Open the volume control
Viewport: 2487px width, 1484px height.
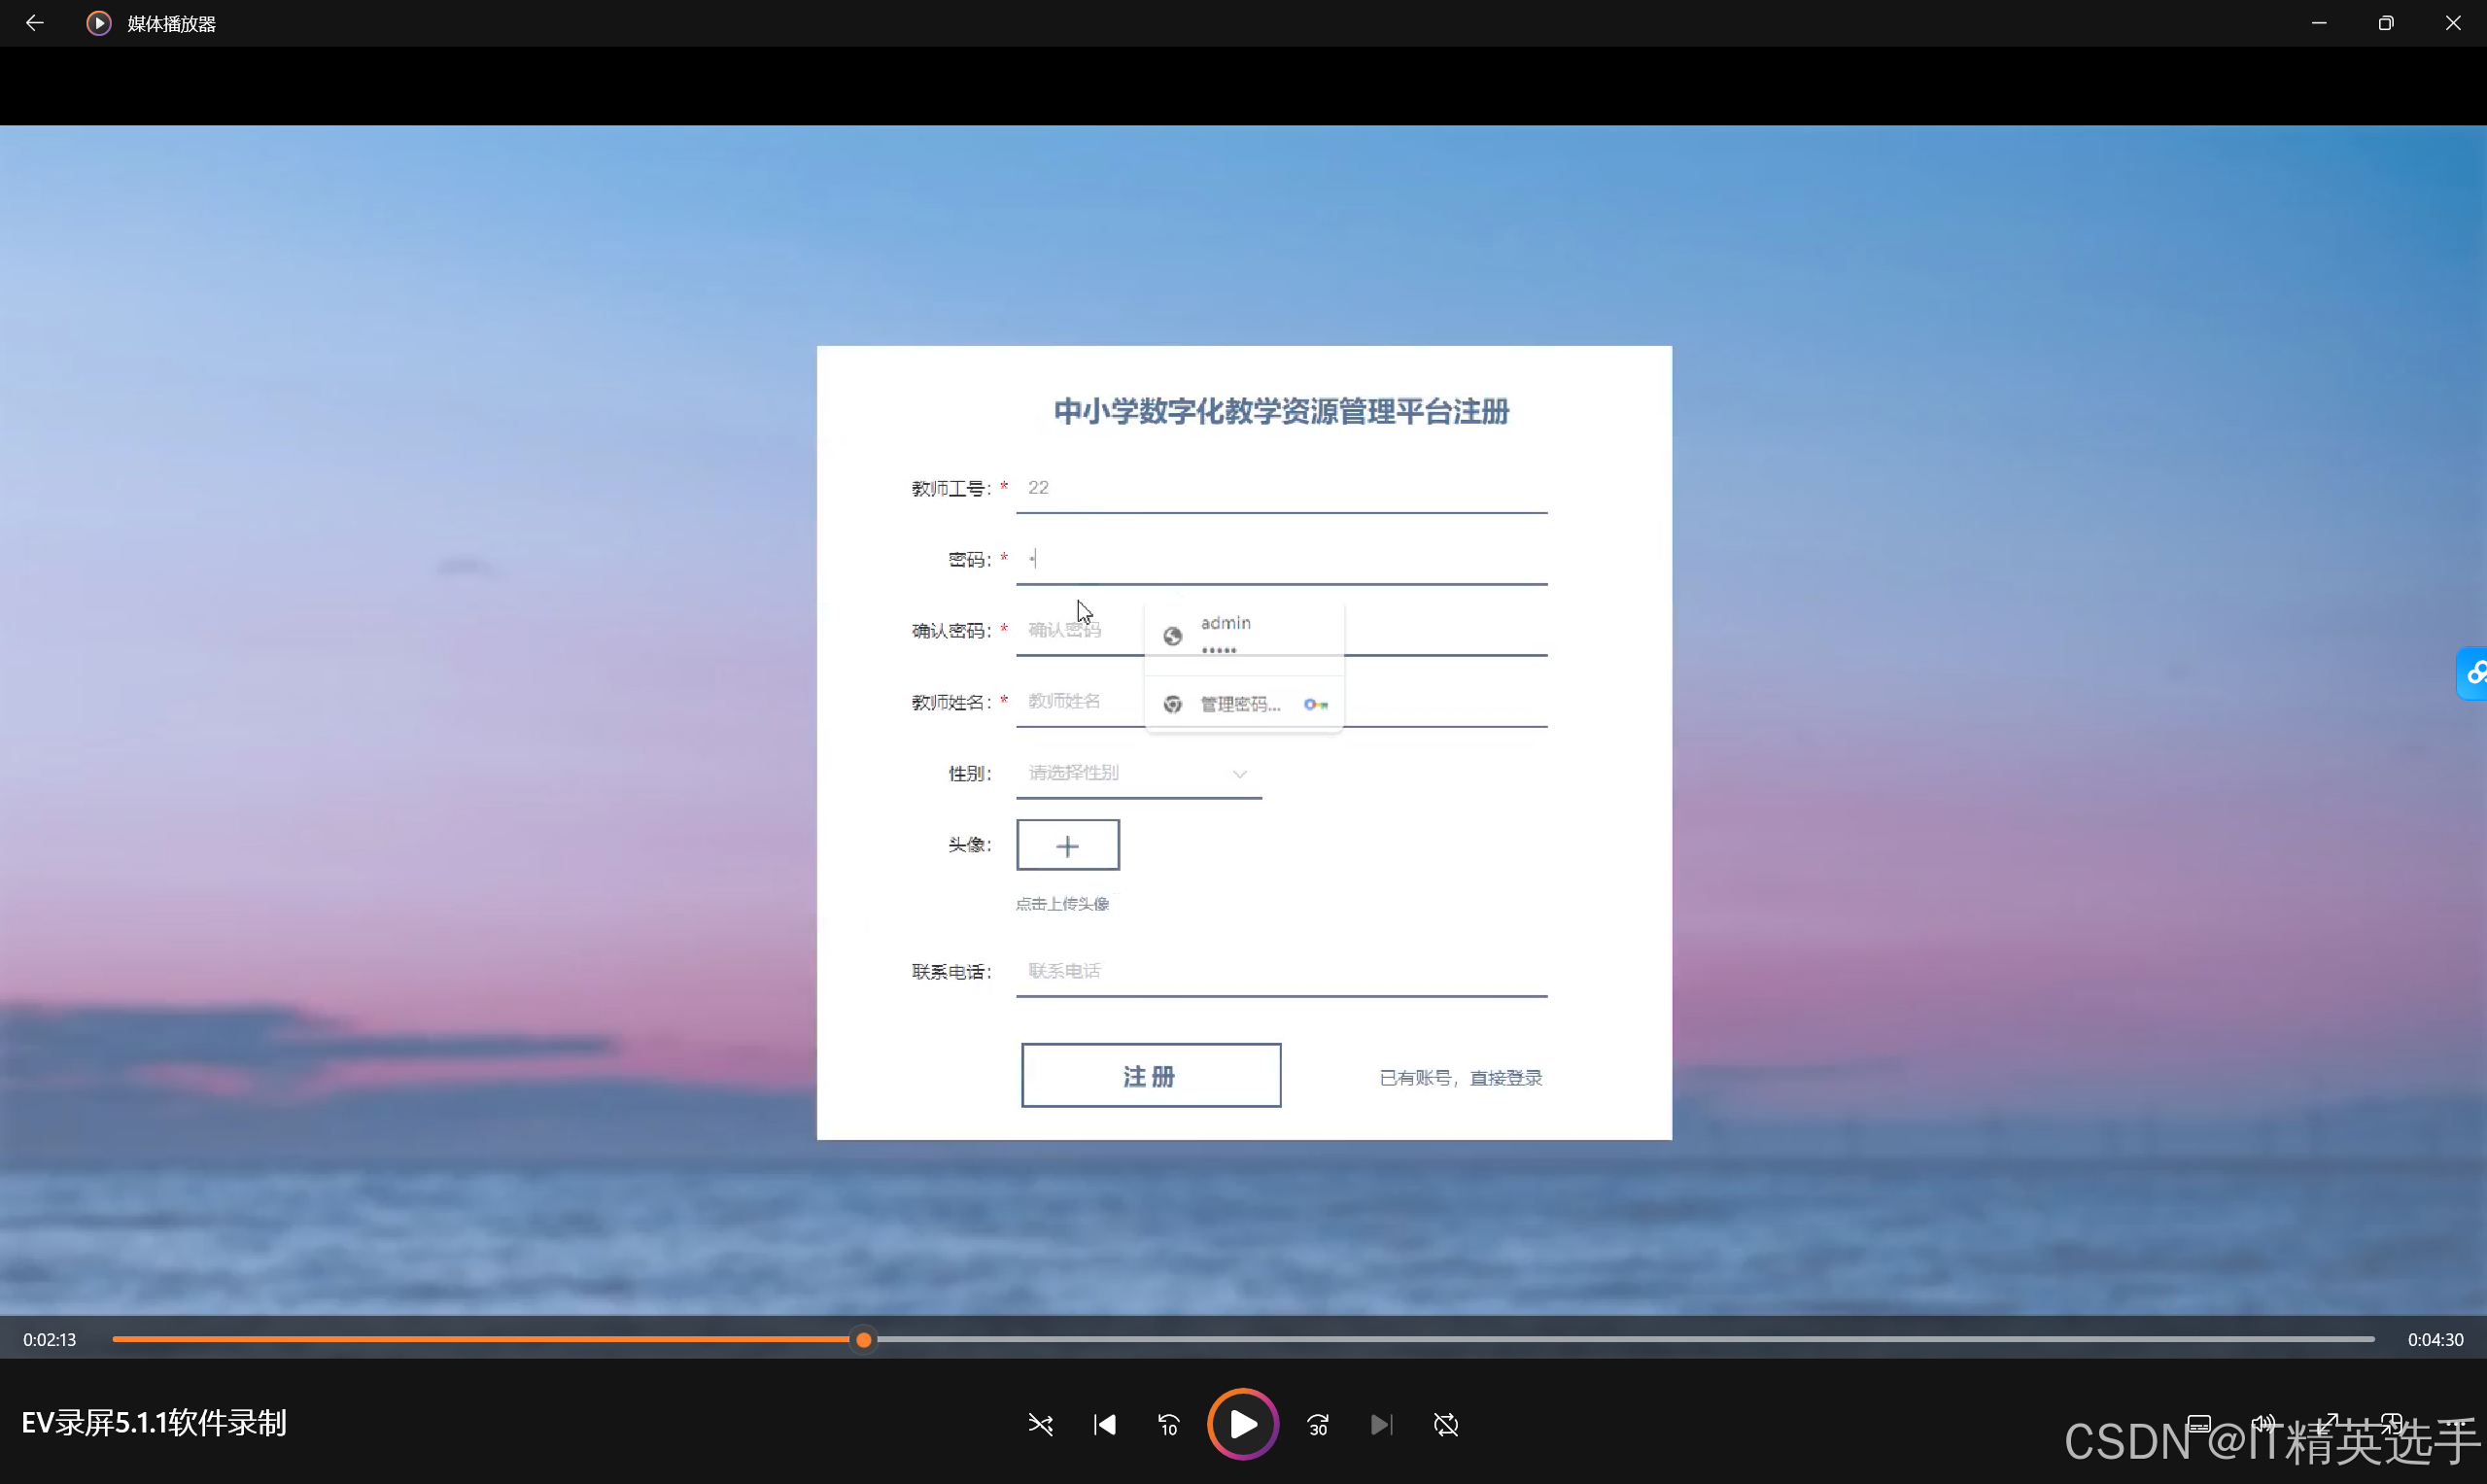[2264, 1424]
